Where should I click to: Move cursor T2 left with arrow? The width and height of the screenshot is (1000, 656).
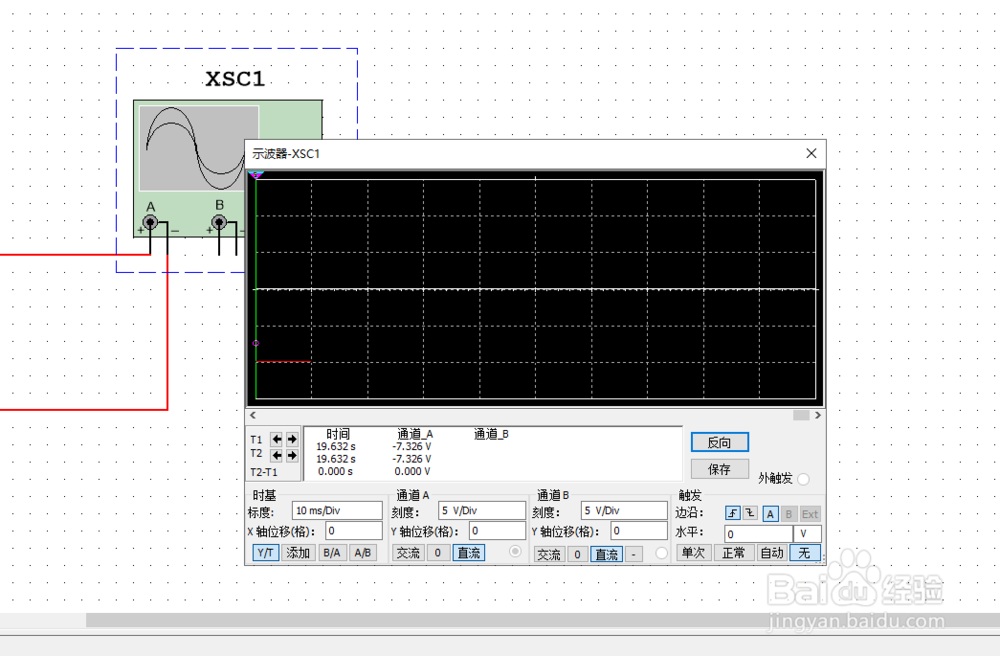(x=276, y=455)
